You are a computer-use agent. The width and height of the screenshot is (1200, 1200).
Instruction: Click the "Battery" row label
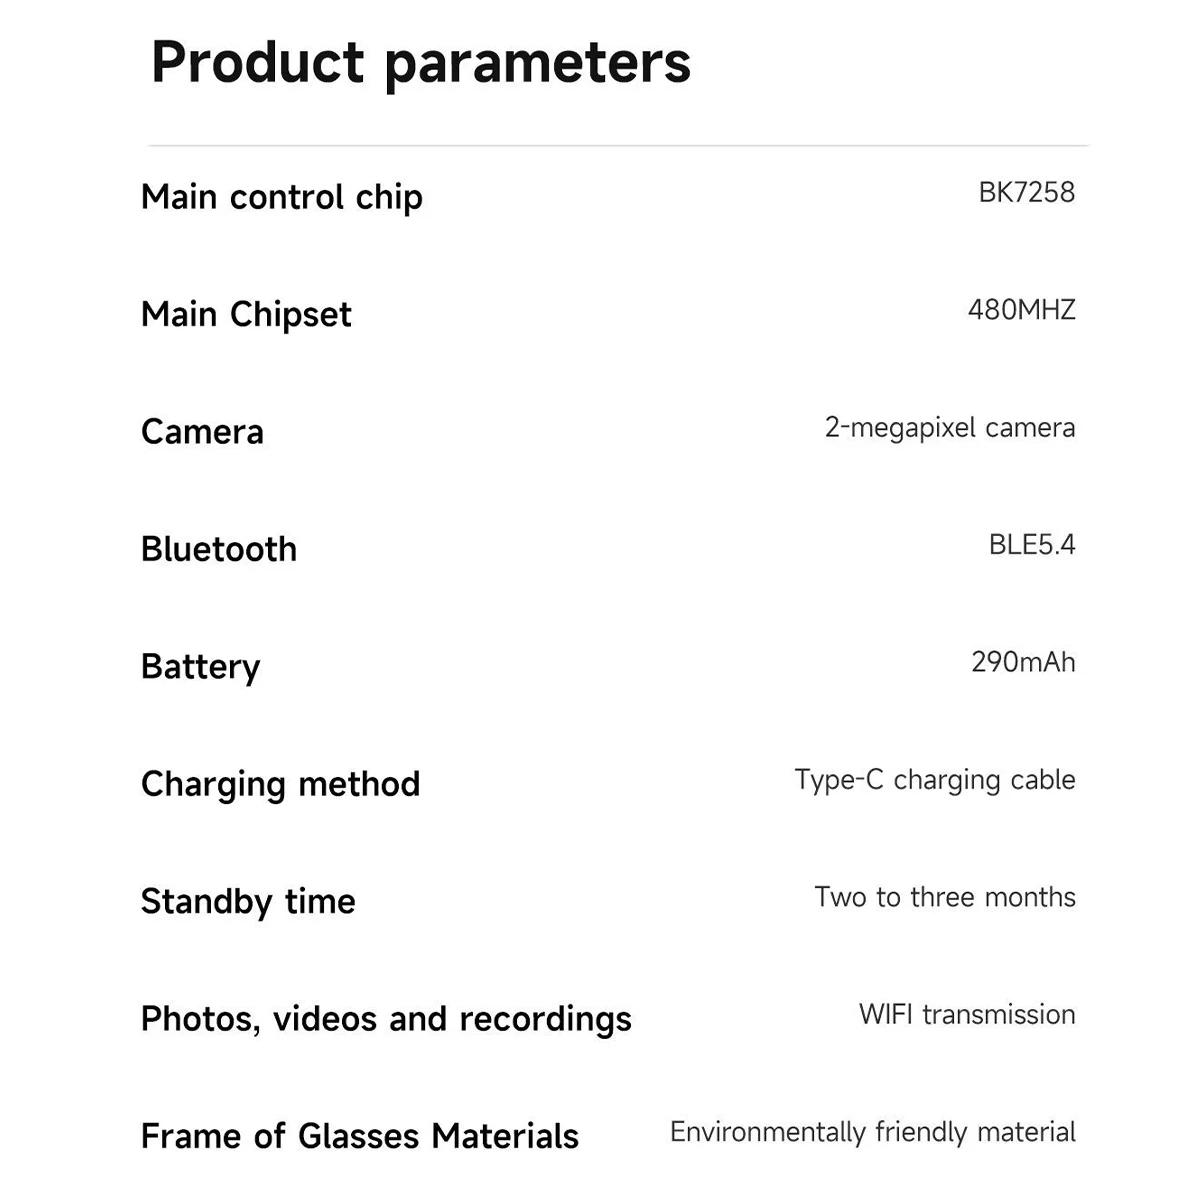point(200,667)
